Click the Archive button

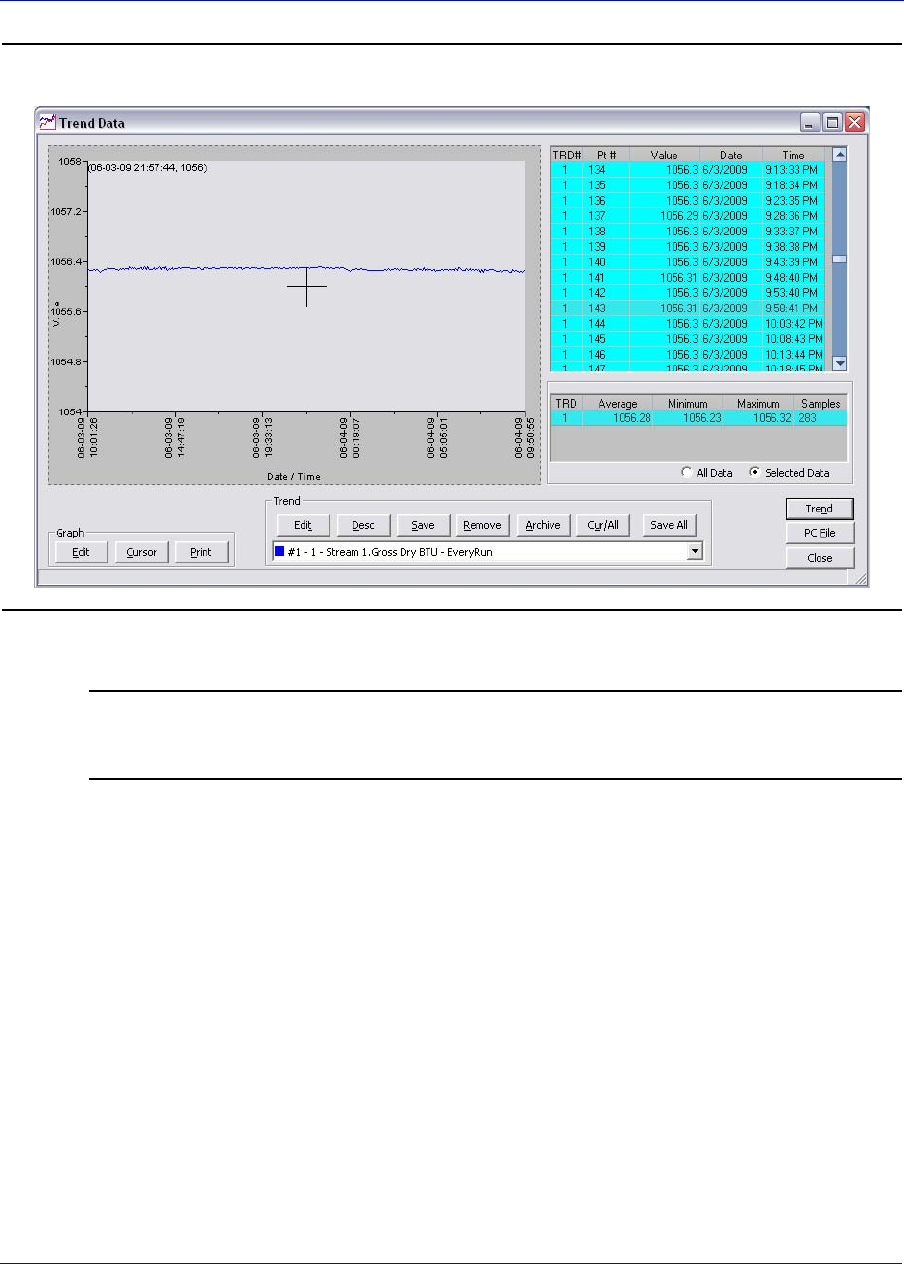click(543, 525)
